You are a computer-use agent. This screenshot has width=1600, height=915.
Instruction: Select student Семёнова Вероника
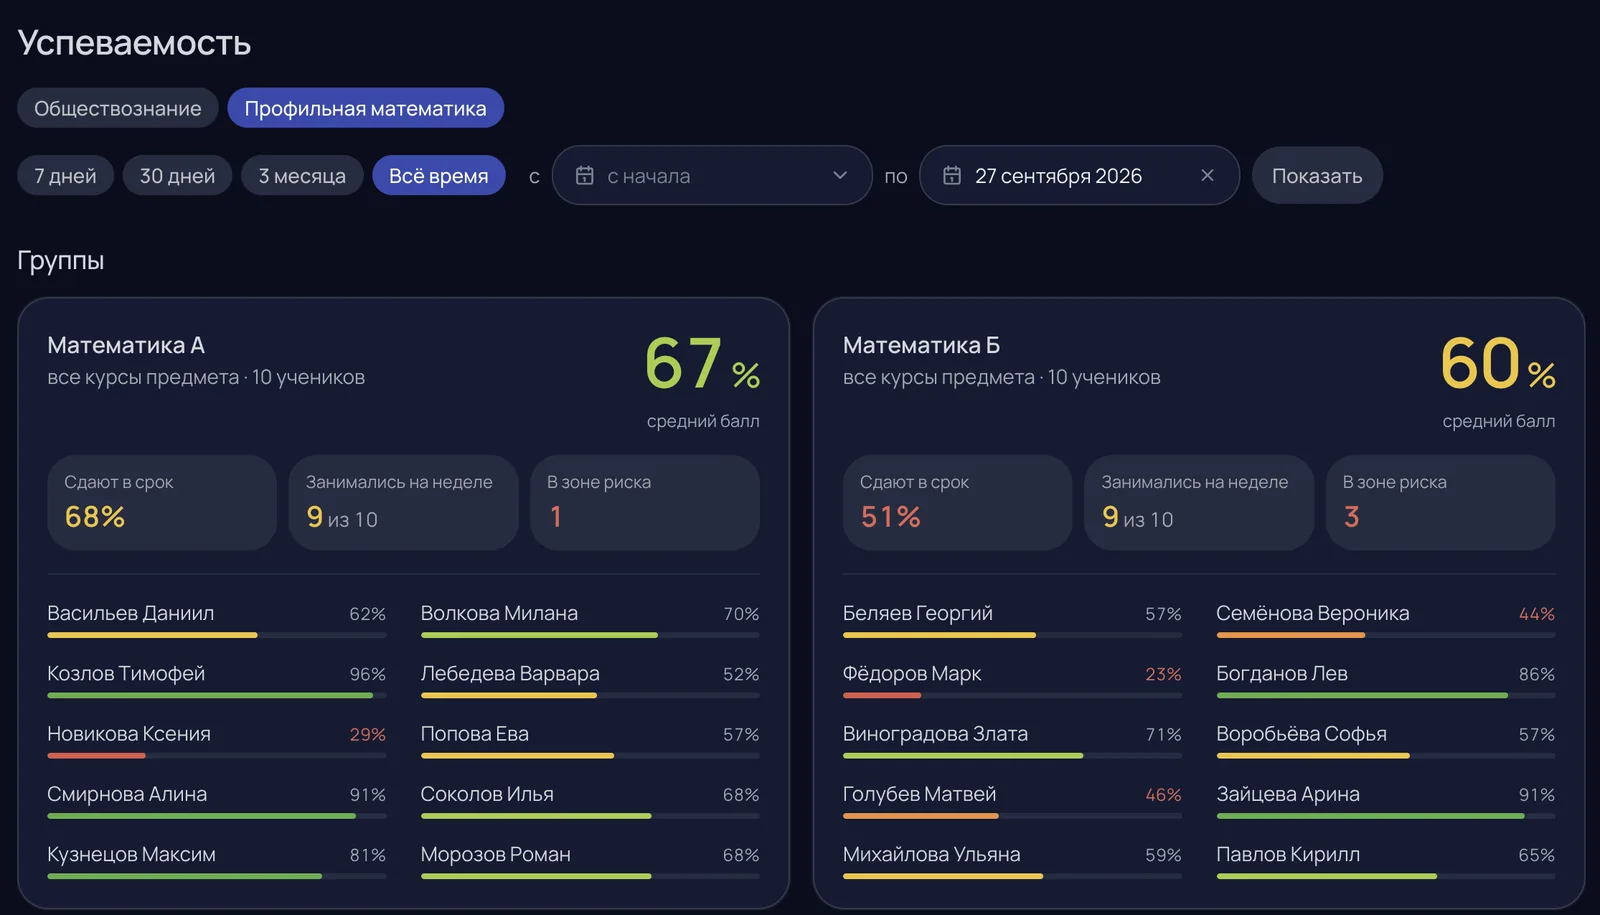[1386, 620]
